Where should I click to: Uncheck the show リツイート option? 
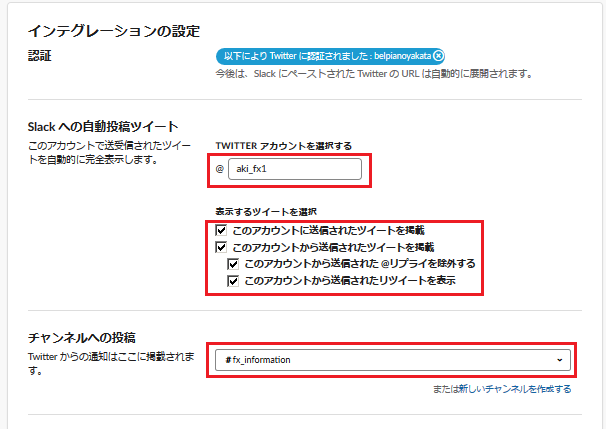(233, 281)
